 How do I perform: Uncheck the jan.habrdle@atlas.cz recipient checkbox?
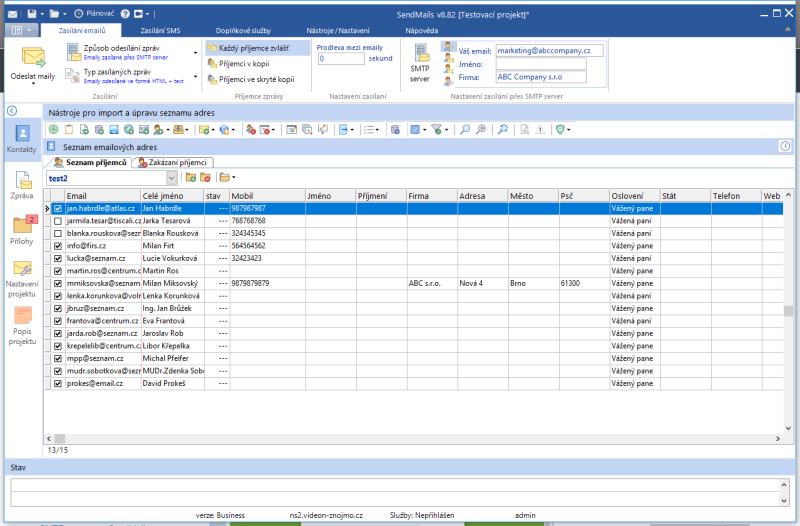58,209
